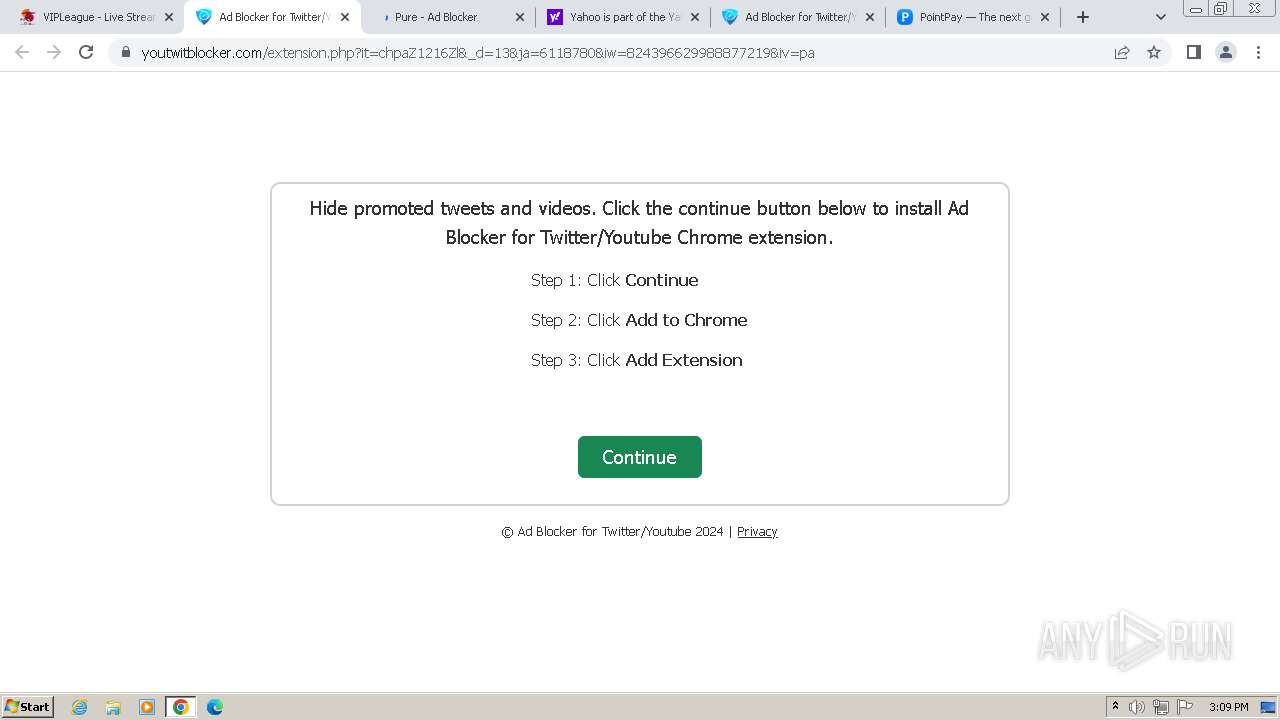Click the green Continue button
The image size is (1280, 720).
(639, 457)
